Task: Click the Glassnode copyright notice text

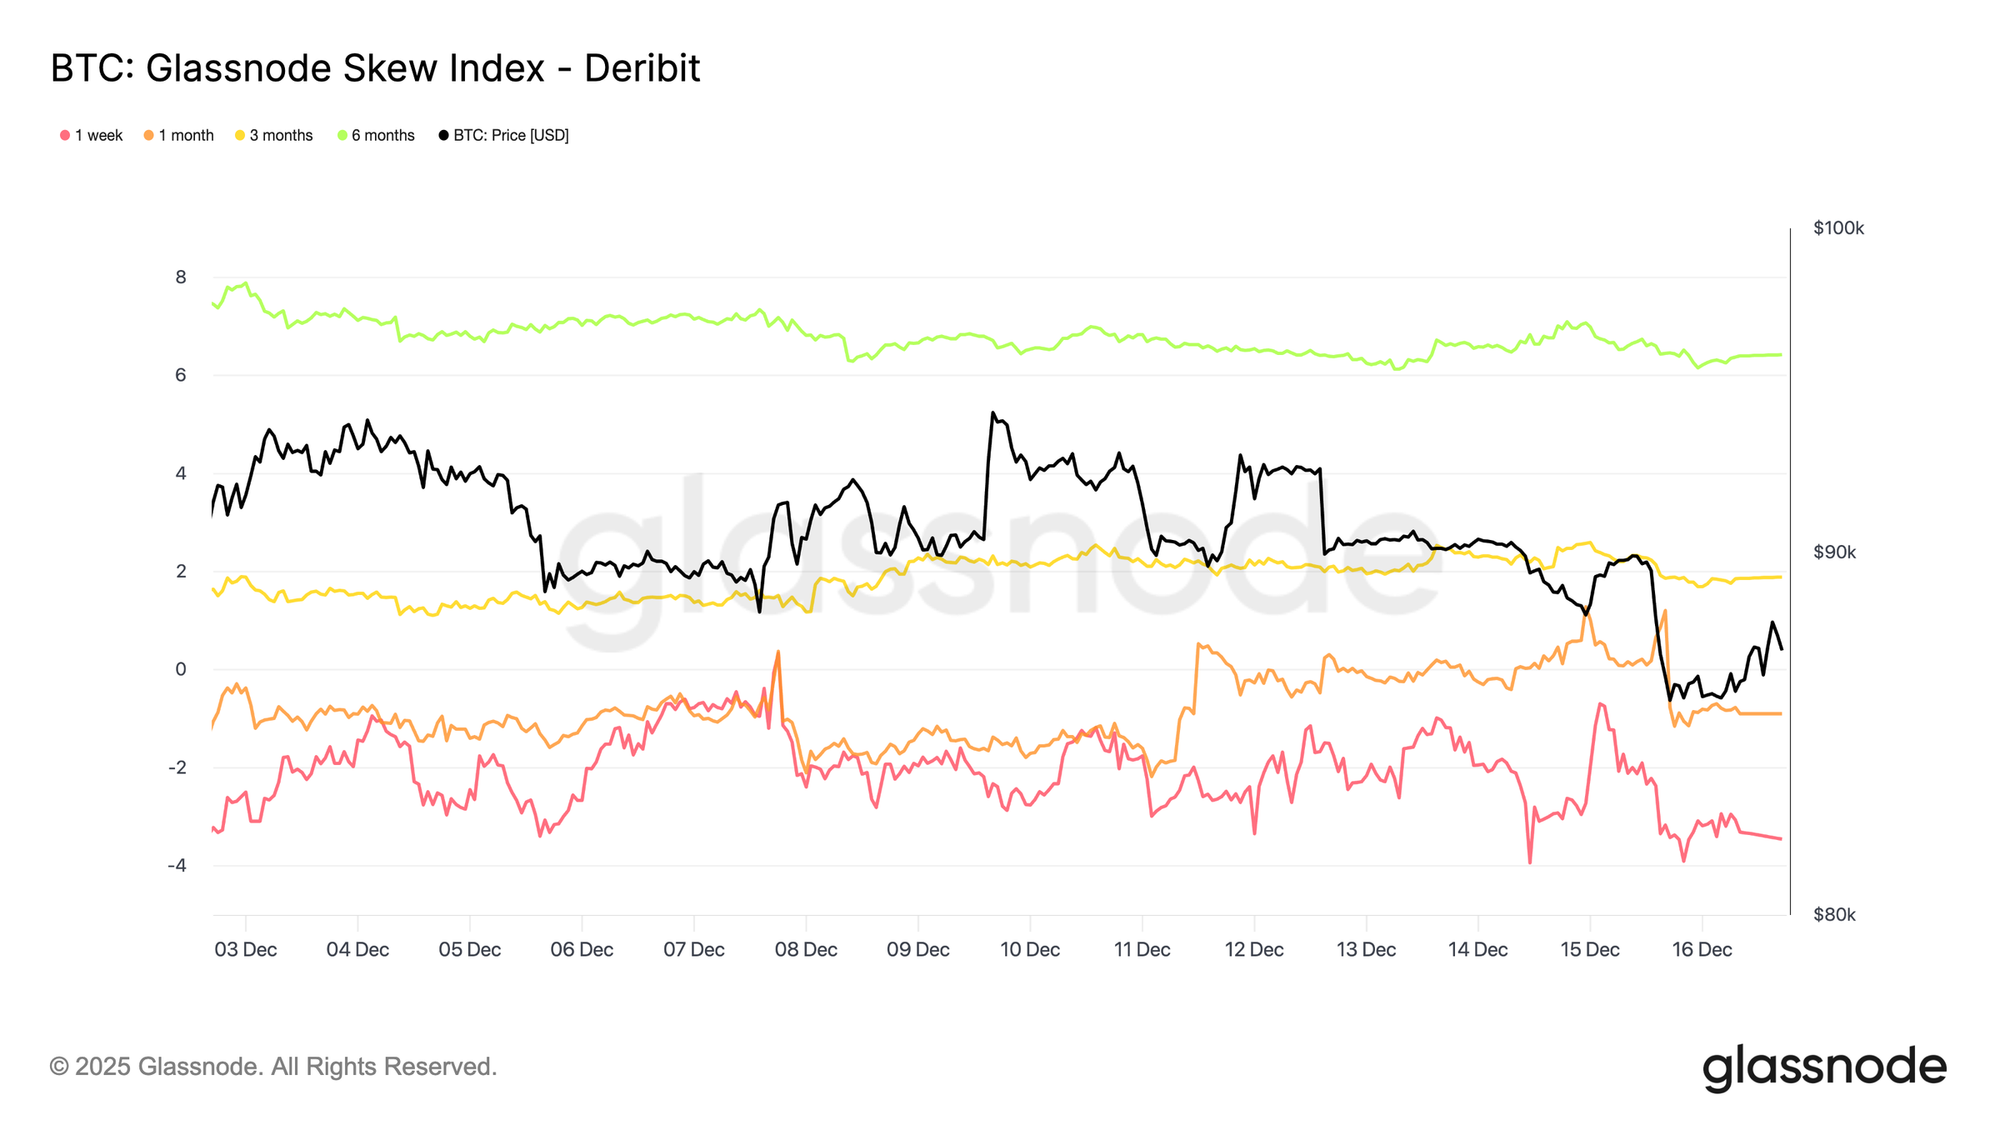Action: 273,1067
